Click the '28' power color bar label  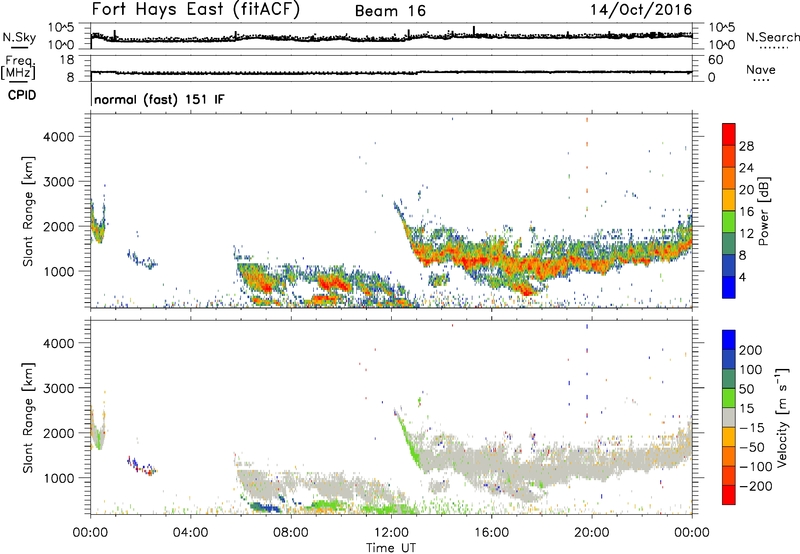coord(746,146)
